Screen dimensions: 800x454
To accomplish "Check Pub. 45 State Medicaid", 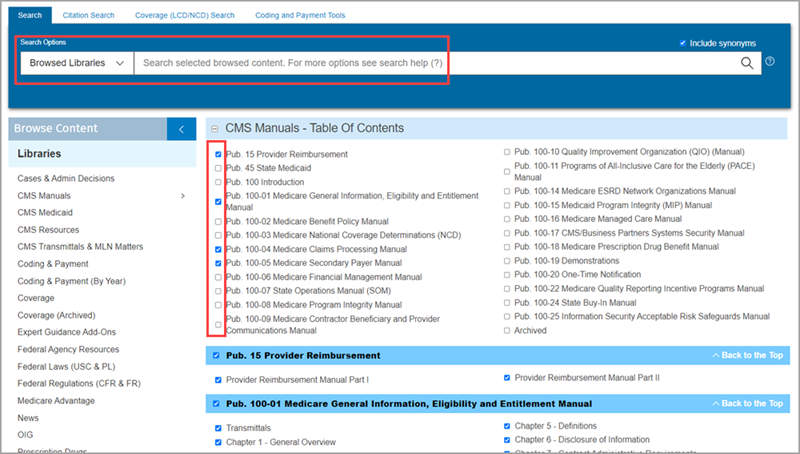I will point(218,168).
